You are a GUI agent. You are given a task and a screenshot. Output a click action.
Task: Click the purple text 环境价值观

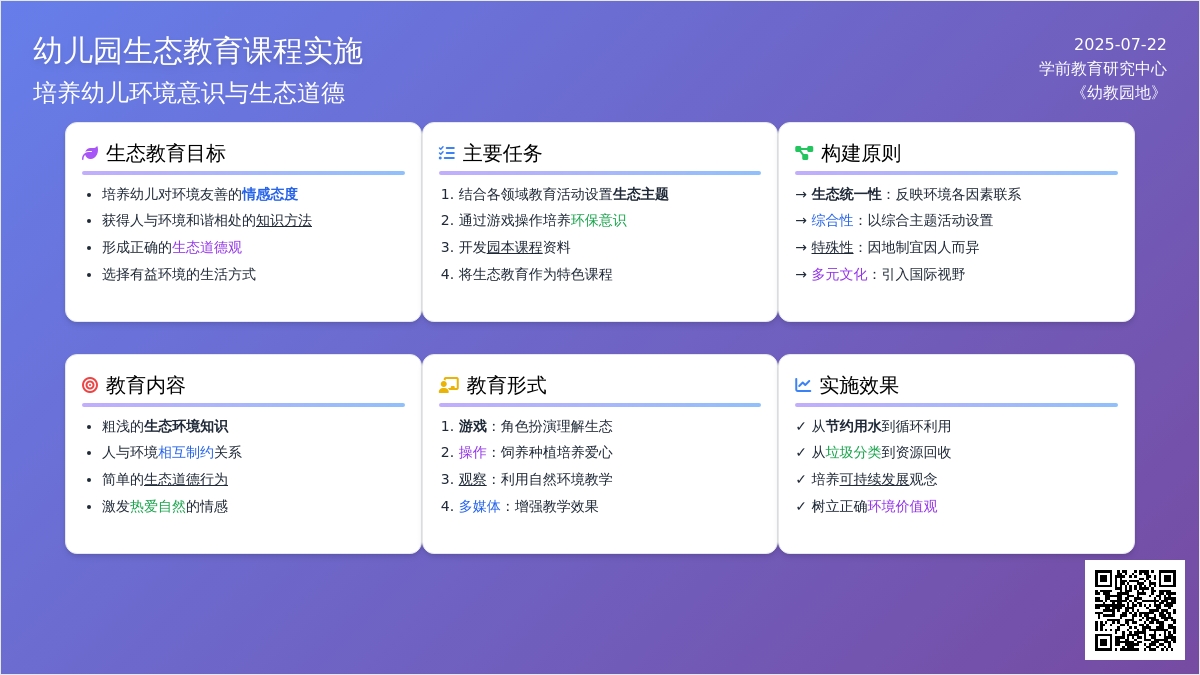tap(903, 506)
